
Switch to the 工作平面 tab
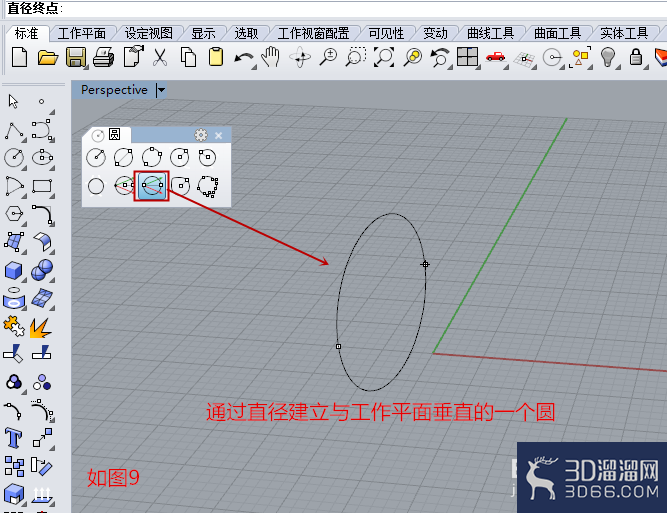(x=82, y=33)
